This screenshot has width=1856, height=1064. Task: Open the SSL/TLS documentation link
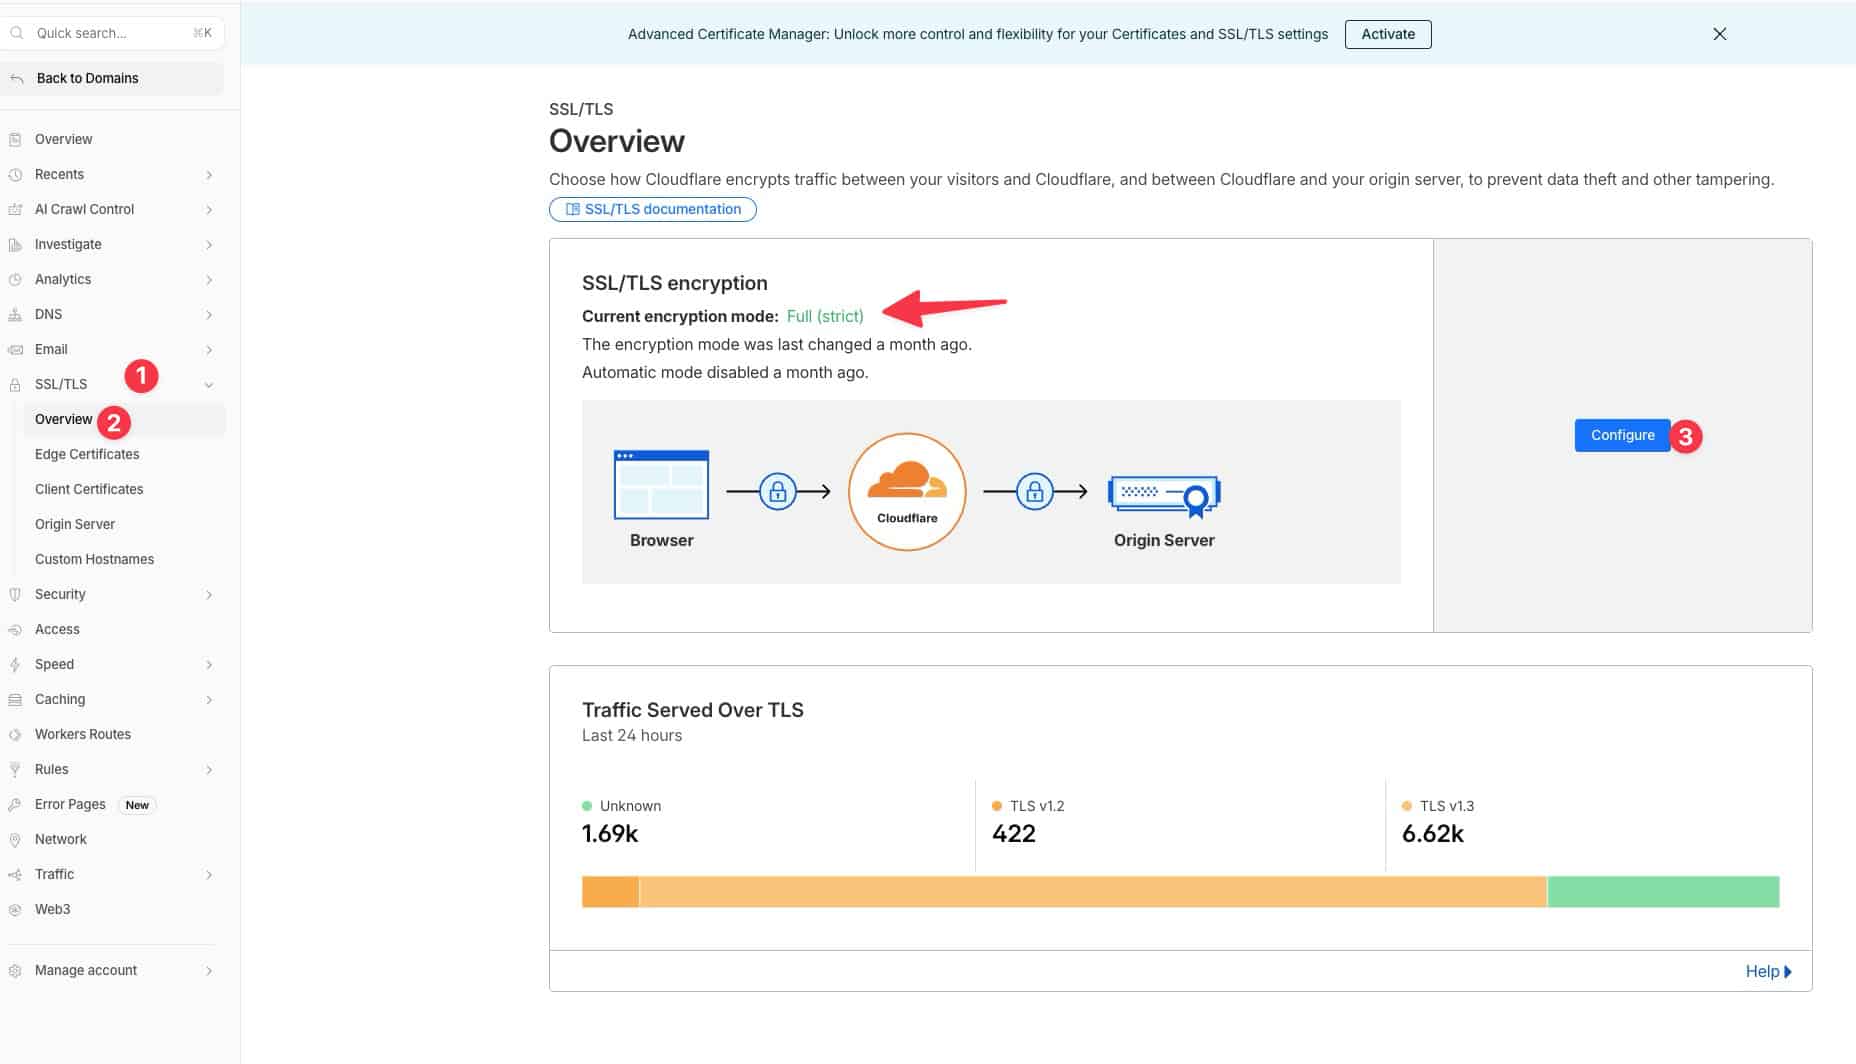coord(652,209)
